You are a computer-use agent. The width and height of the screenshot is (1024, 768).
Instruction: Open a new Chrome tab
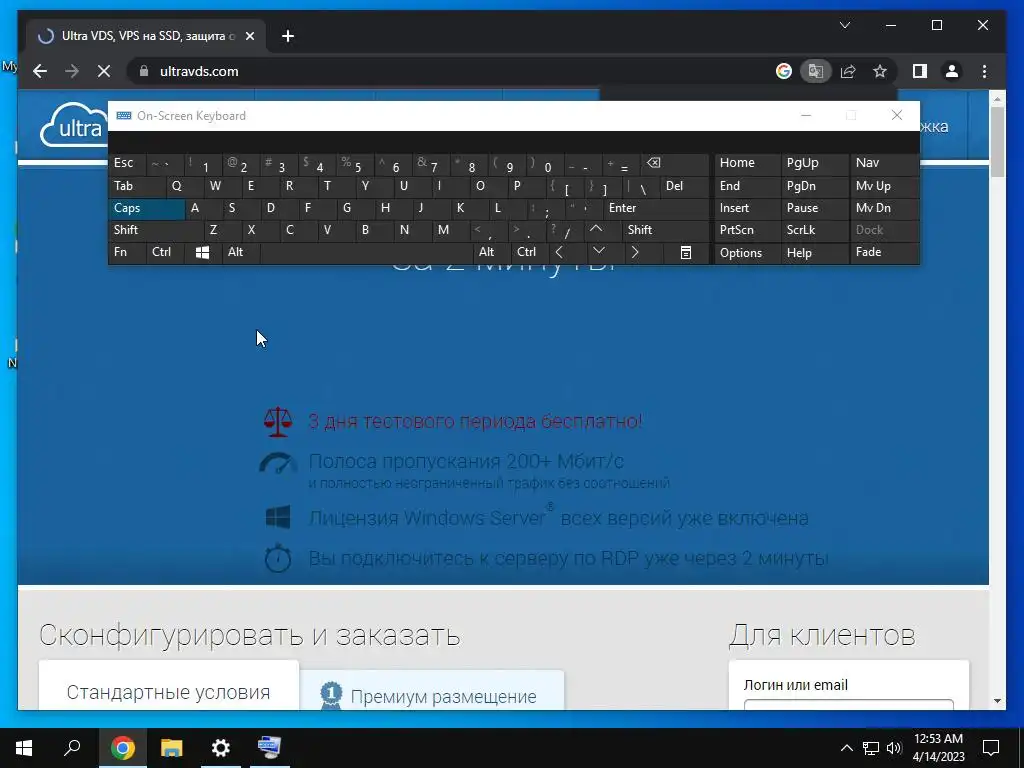point(288,36)
